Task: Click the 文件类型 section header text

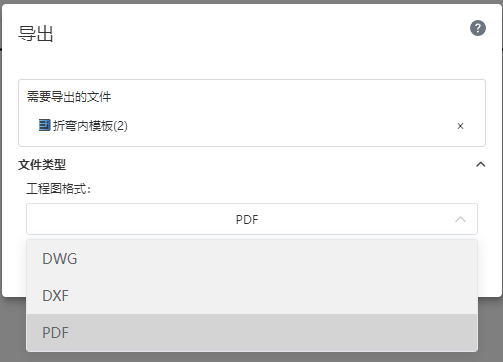Action: [42, 165]
